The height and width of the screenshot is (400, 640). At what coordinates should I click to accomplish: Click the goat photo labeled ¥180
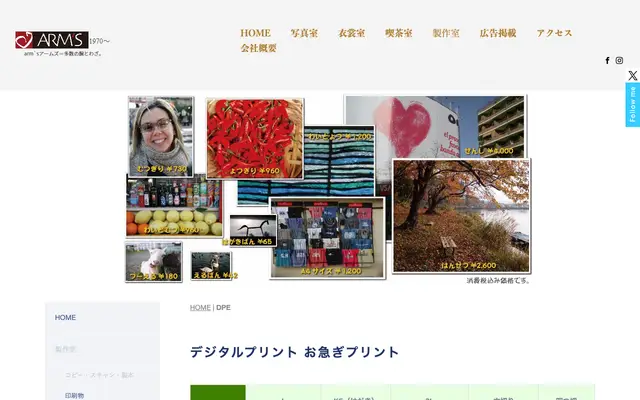(153, 262)
